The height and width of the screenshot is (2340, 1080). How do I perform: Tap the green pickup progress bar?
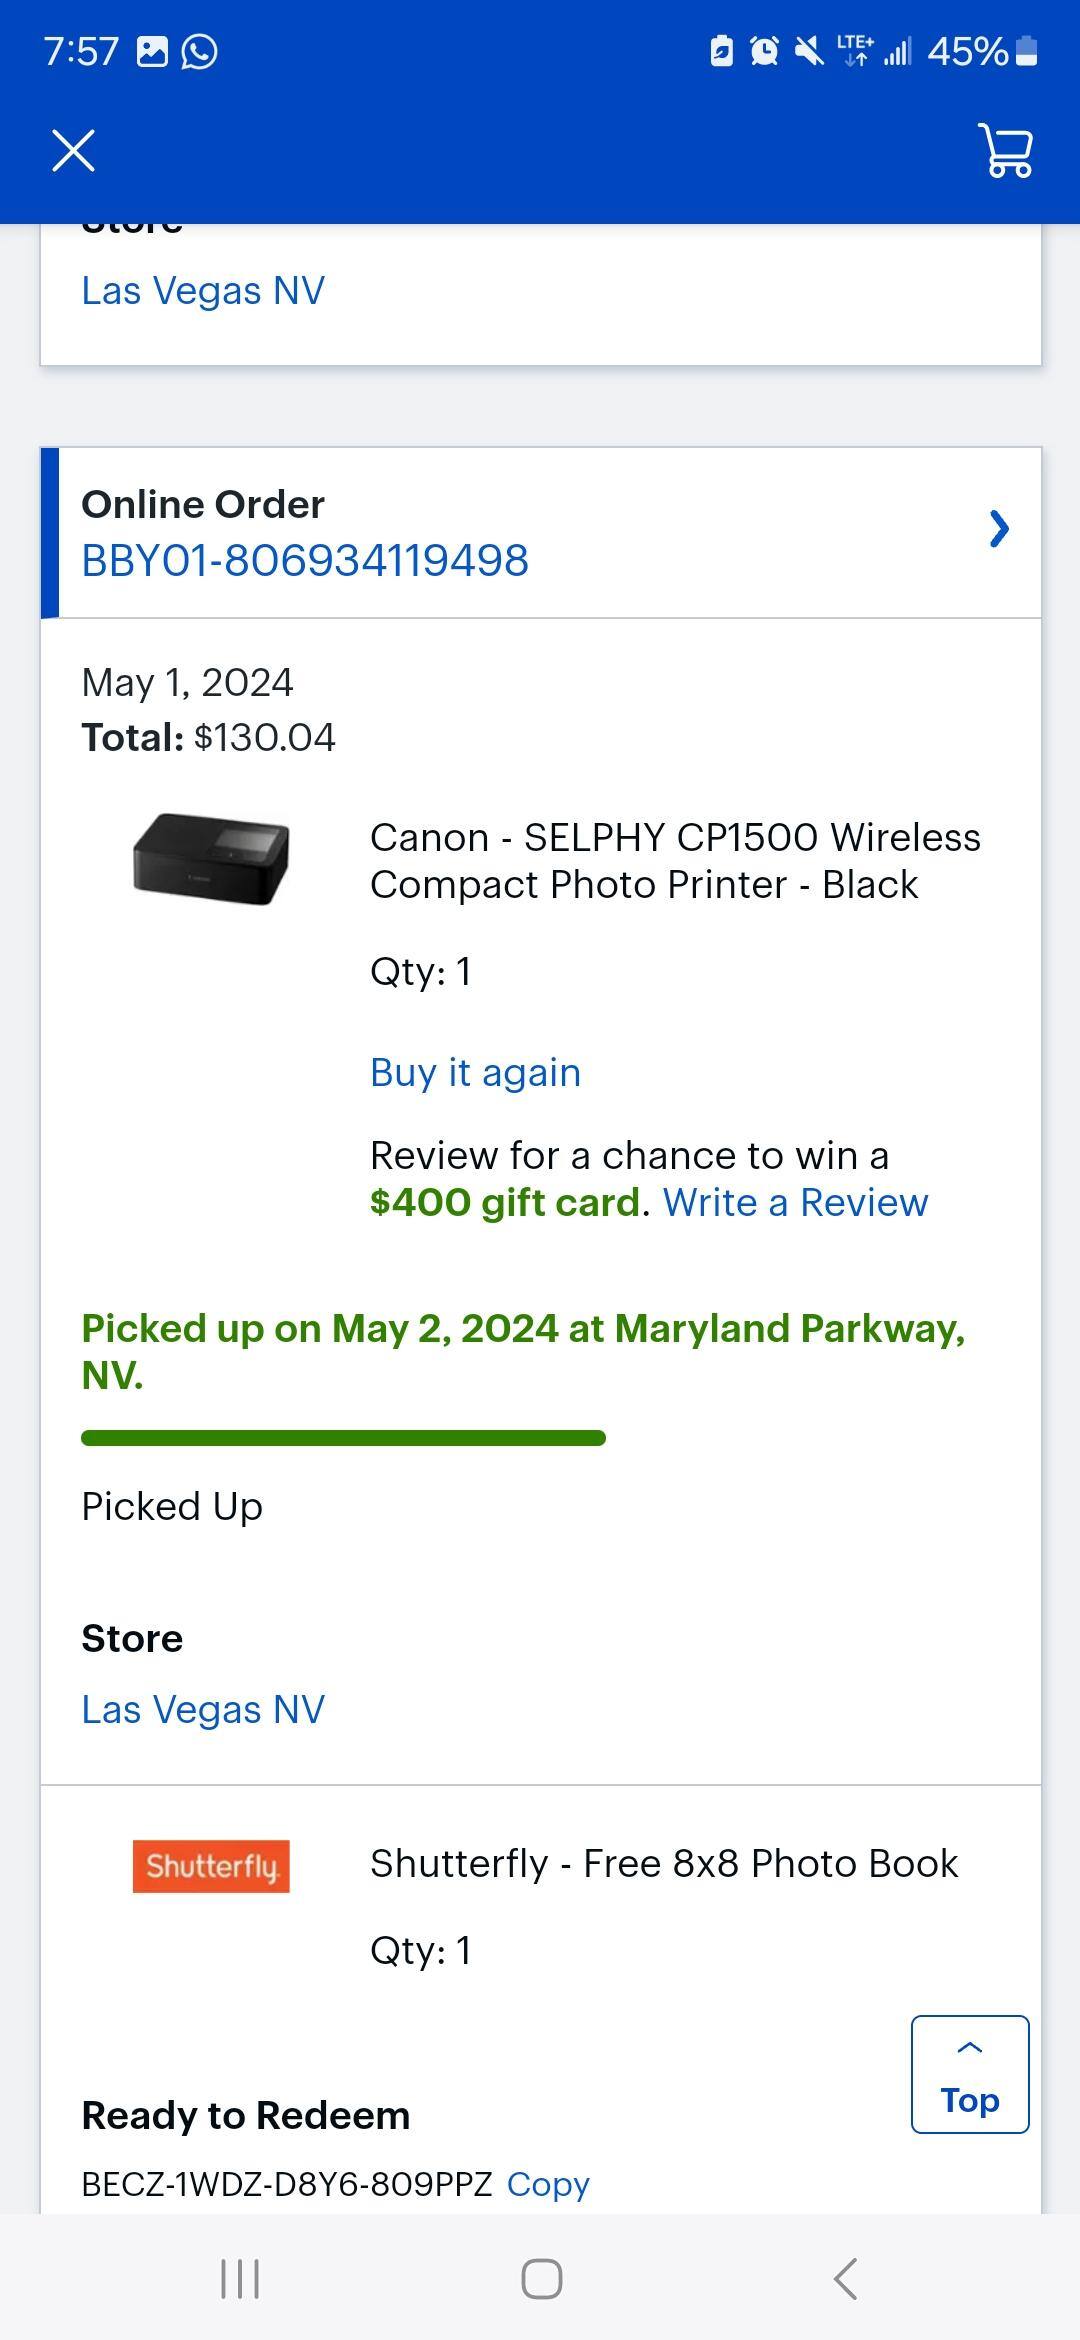click(343, 1438)
